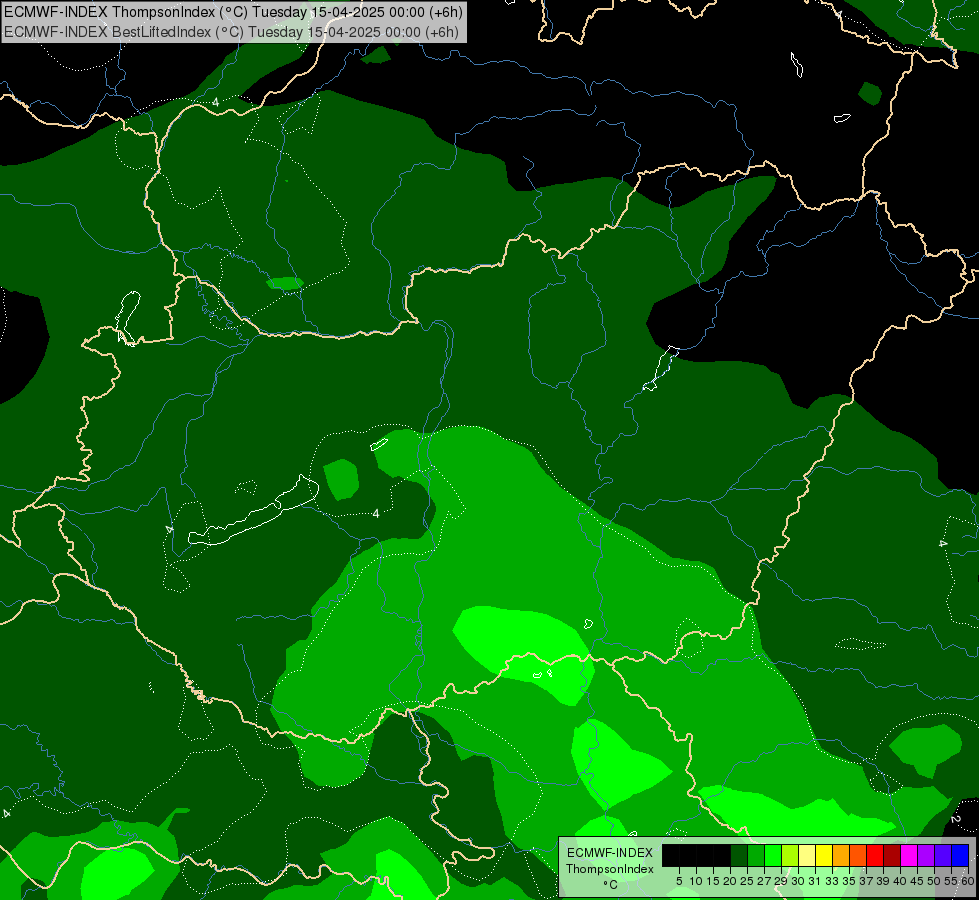This screenshot has height=900, width=979.
Task: Click the lime 29–30 legend swatch
Action: pyautogui.click(x=790, y=855)
